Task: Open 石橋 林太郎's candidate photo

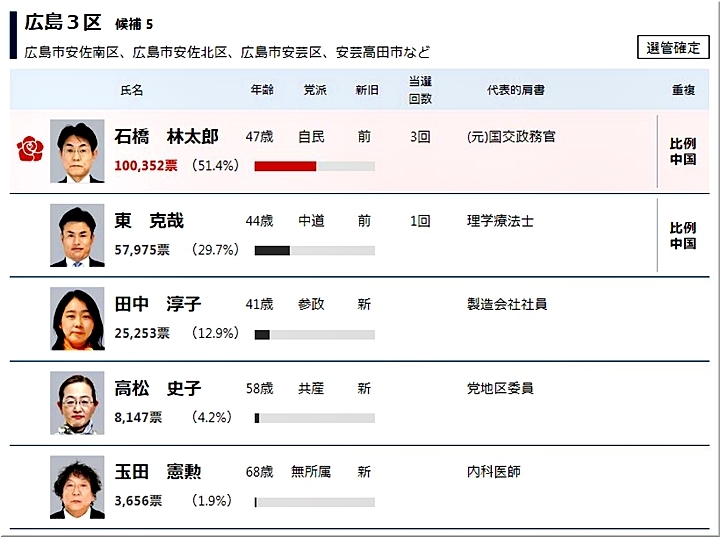Action: pyautogui.click(x=77, y=151)
